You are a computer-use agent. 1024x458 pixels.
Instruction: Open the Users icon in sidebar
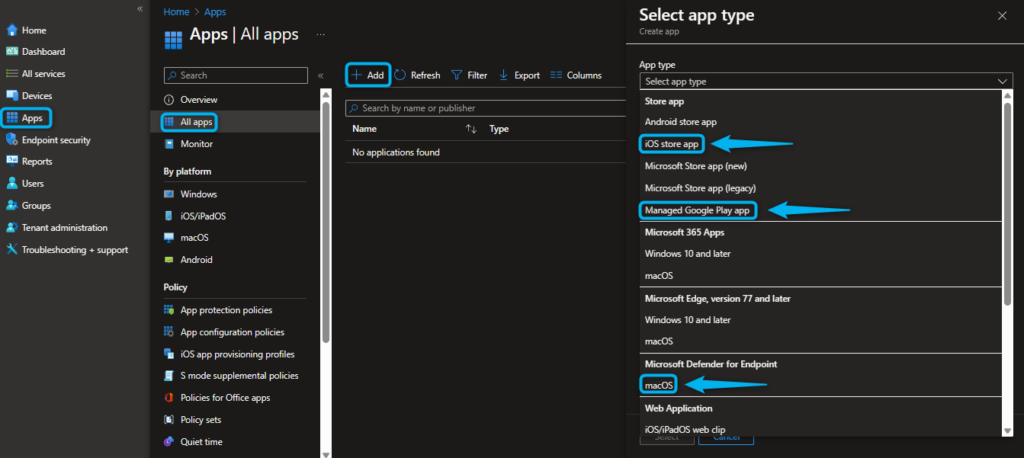click(12, 184)
